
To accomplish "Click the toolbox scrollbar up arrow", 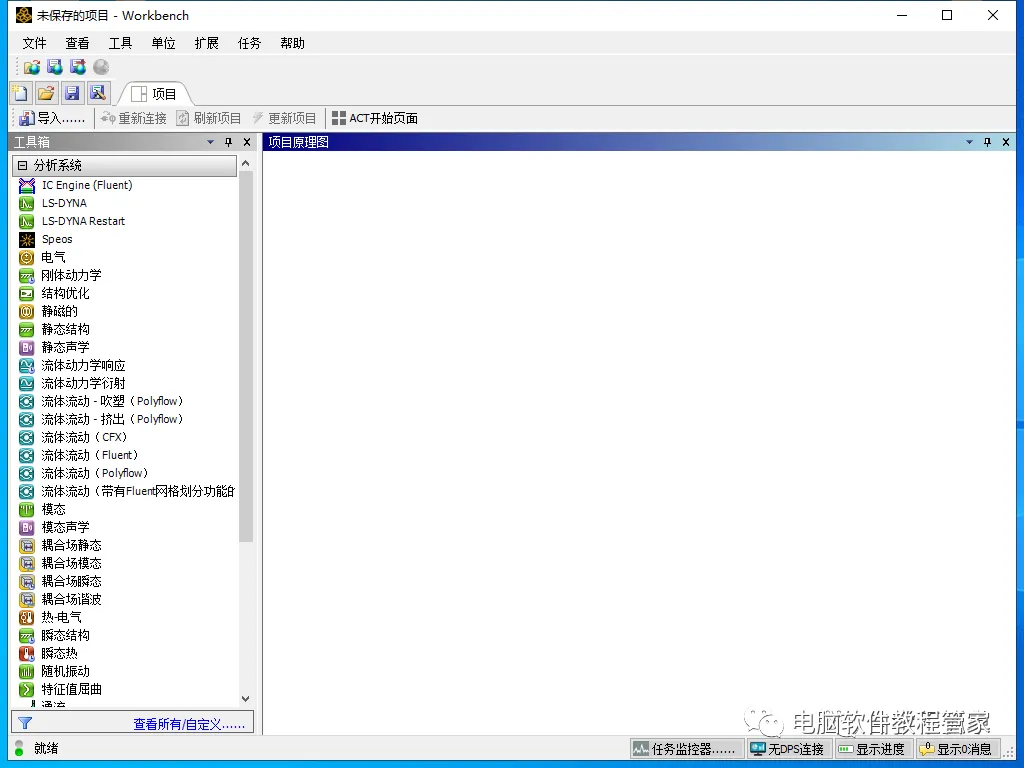I will (x=246, y=163).
